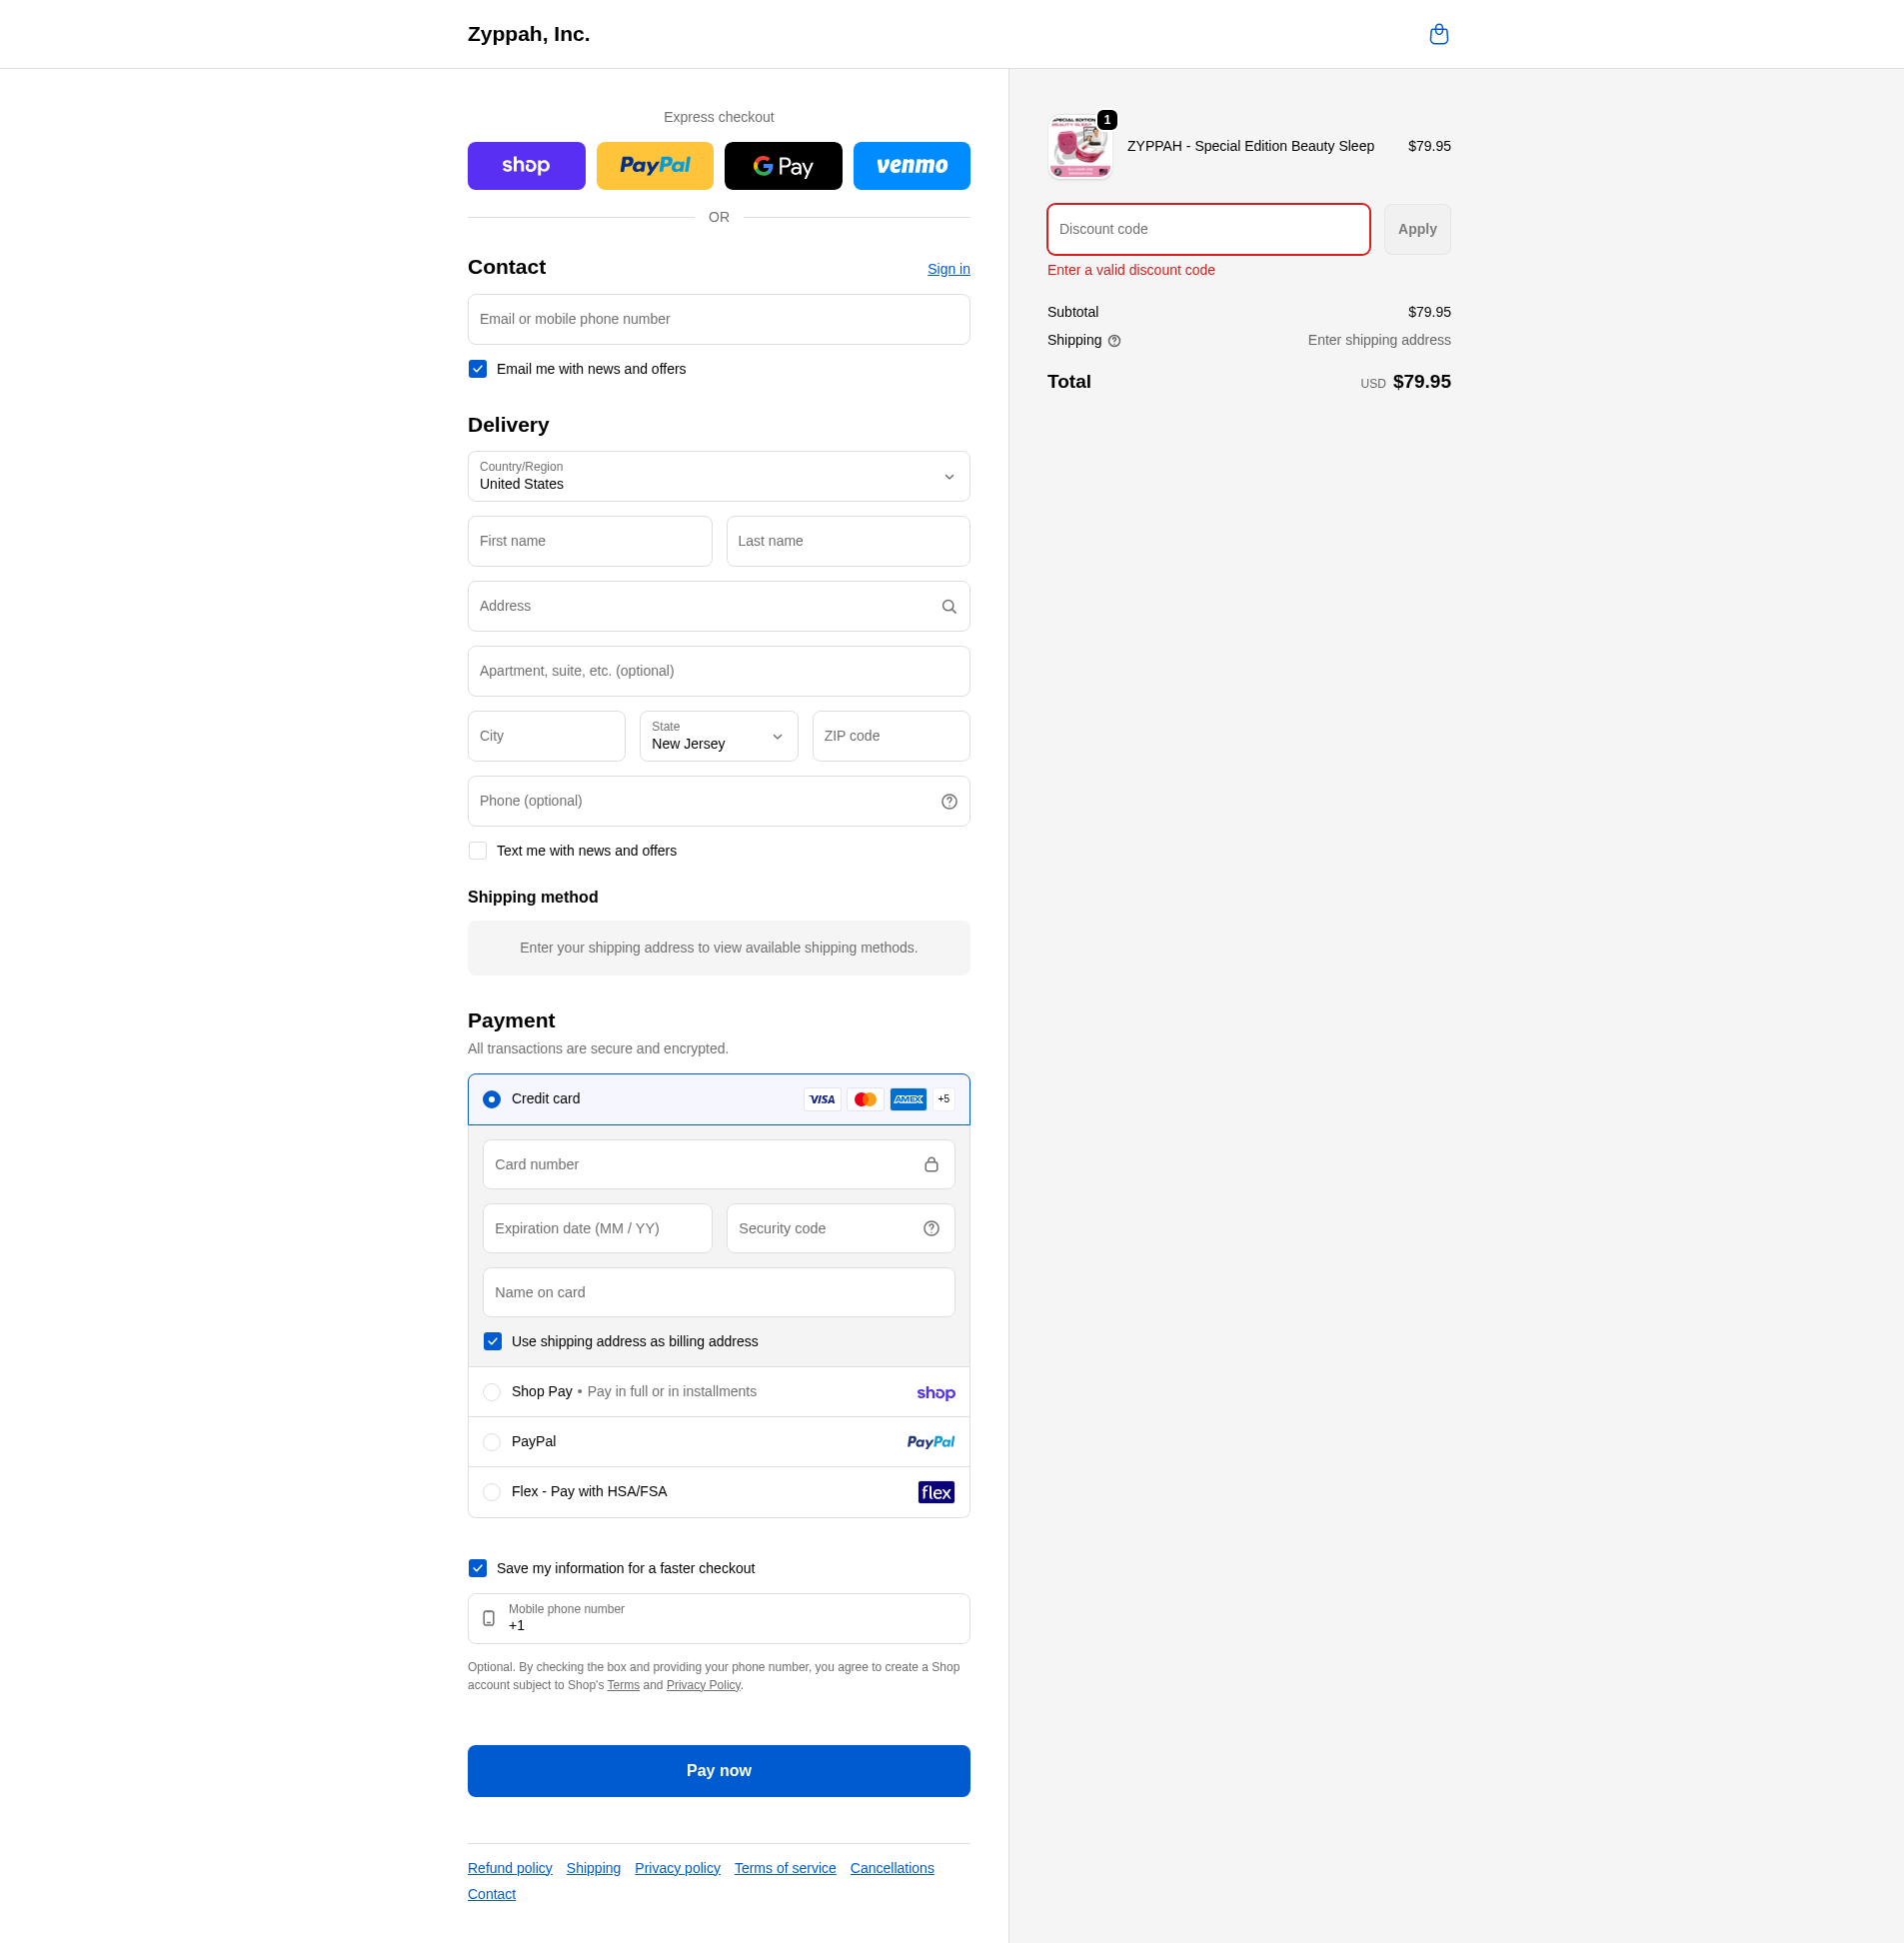The width and height of the screenshot is (1904, 1943).
Task: Click the shipping info question mark icon
Action: tap(1114, 341)
